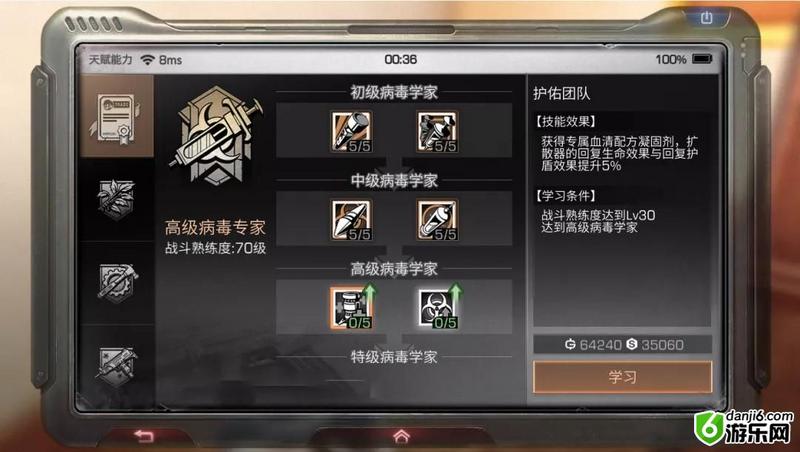This screenshot has width=800, height=452.
Task: Click the 高级病毒专家 title label
Action: click(x=215, y=228)
